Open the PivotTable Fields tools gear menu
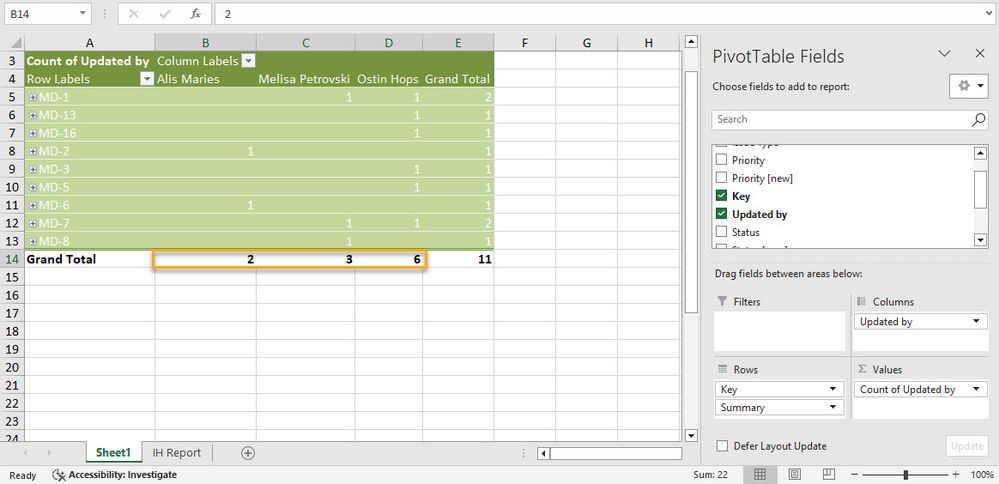 click(968, 85)
